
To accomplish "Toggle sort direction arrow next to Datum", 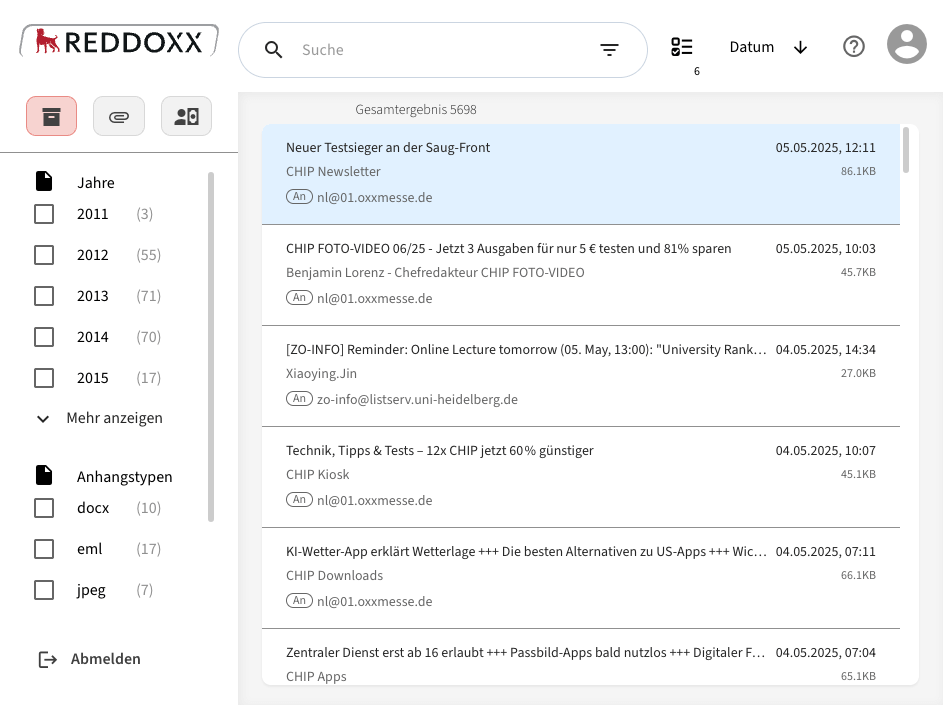I will point(800,48).
